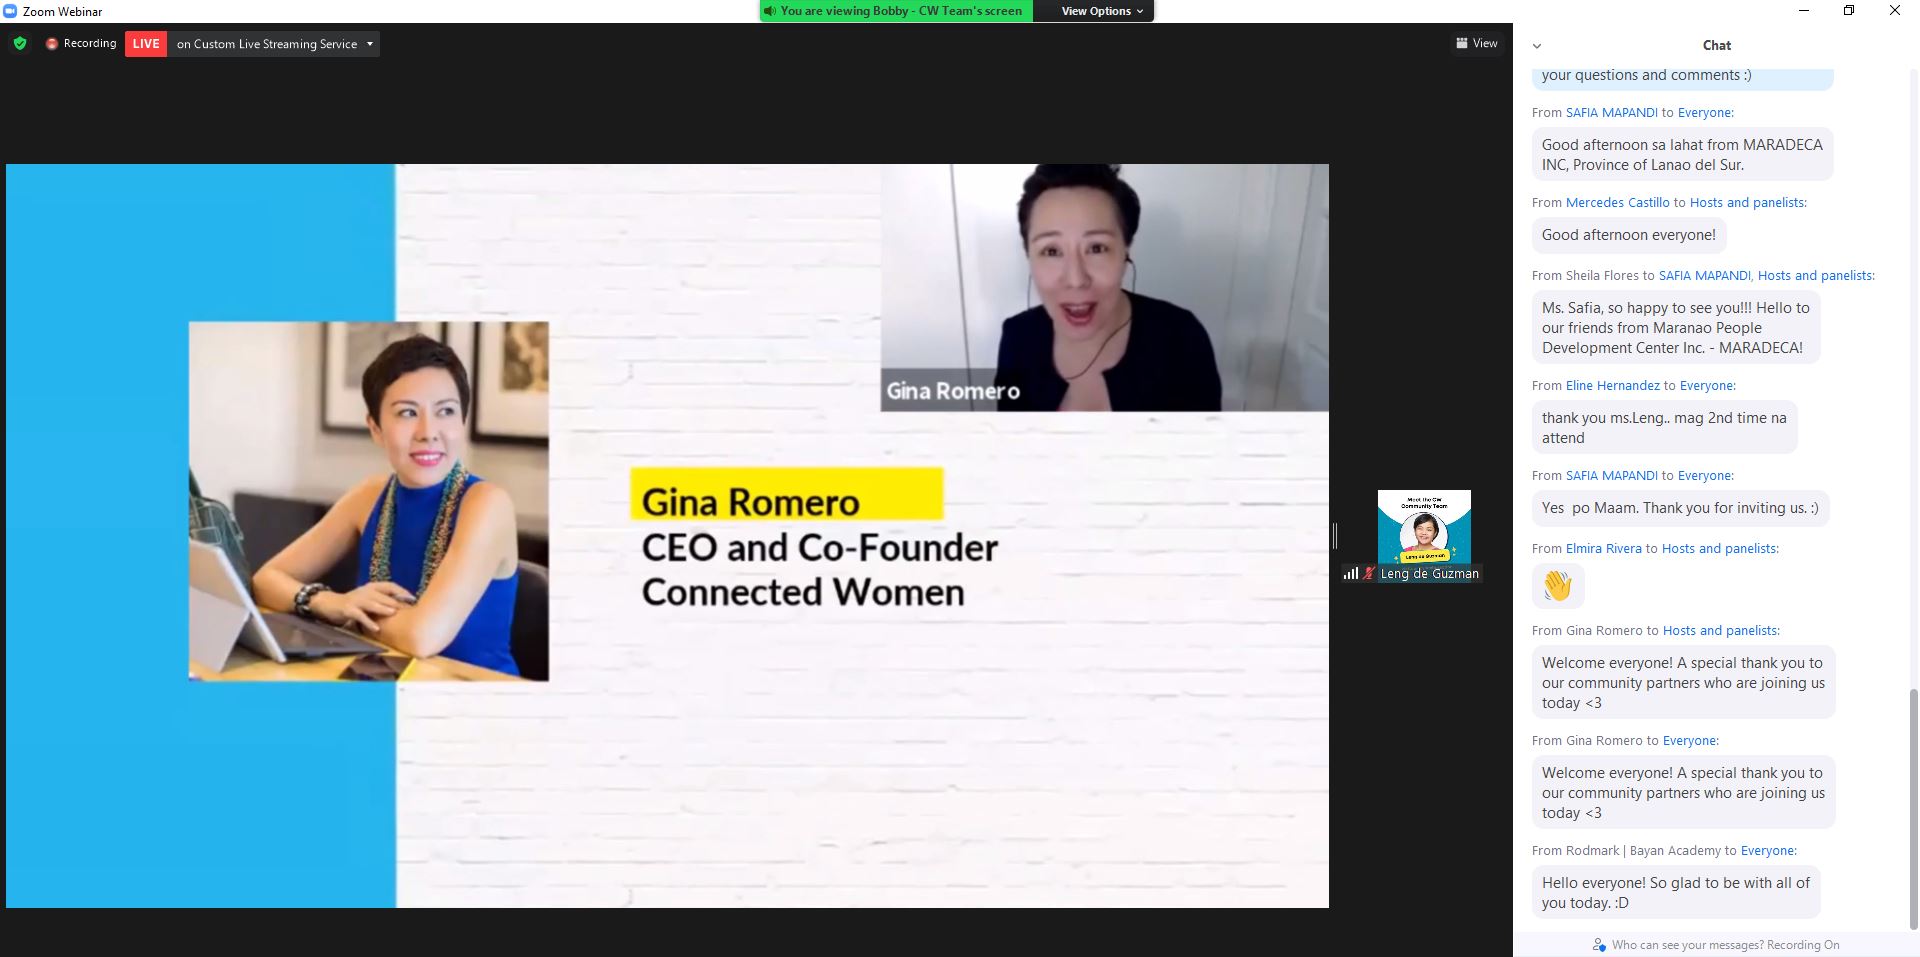Click the waving hand emoji message
The width and height of the screenshot is (1920, 957).
[1557, 585]
